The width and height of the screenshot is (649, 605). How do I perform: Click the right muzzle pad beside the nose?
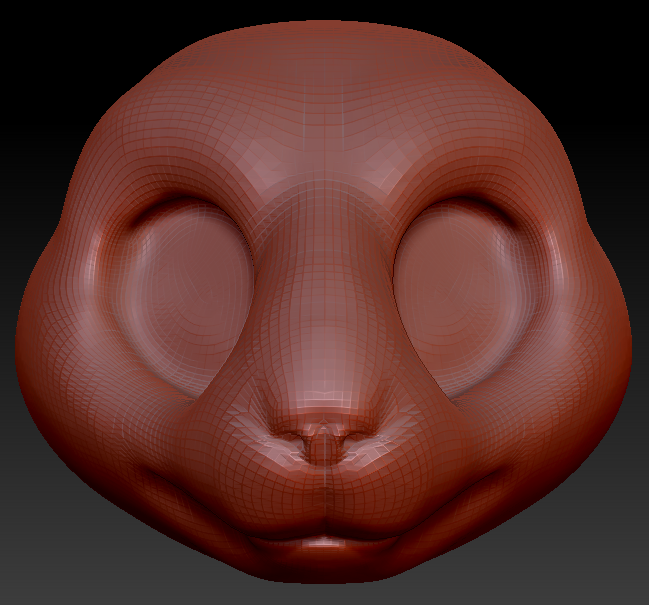(415, 470)
